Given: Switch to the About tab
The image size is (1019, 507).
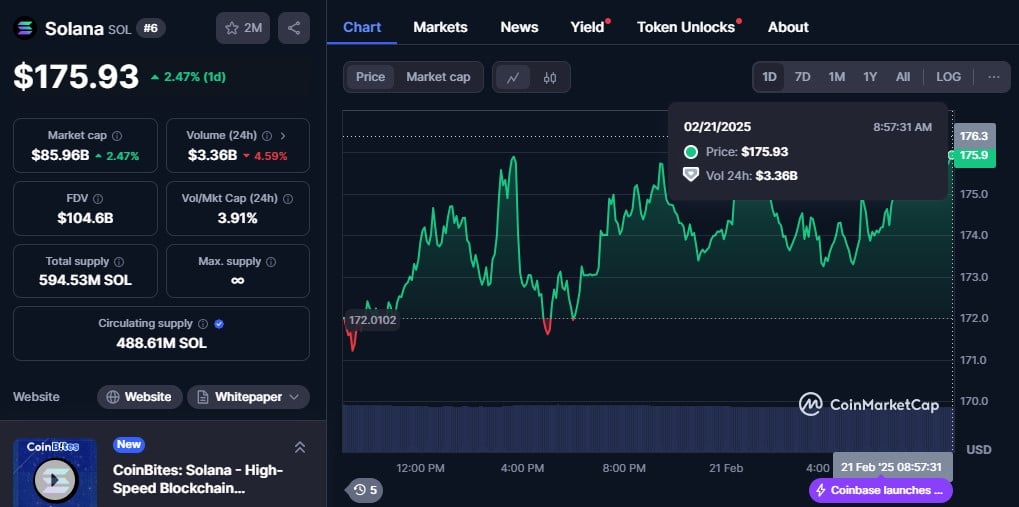Looking at the screenshot, I should point(788,27).
